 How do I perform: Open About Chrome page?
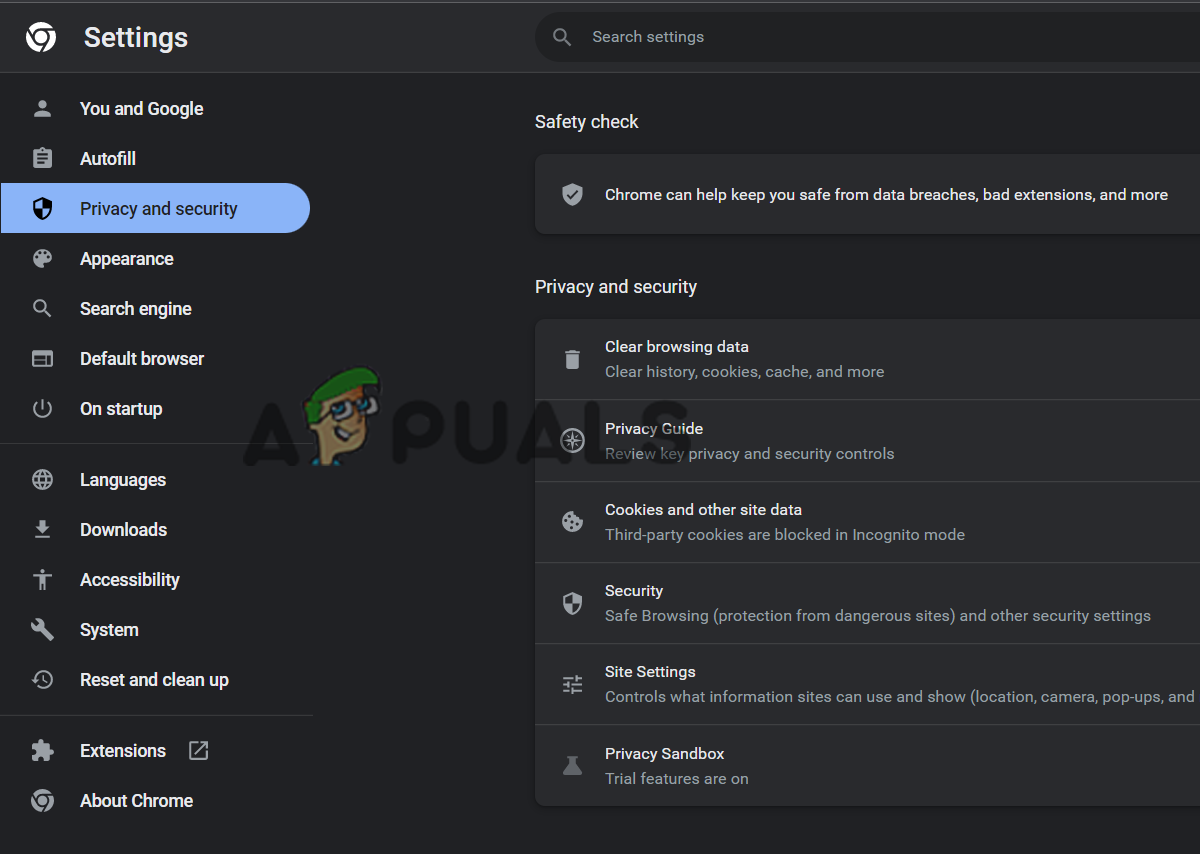tap(136, 801)
